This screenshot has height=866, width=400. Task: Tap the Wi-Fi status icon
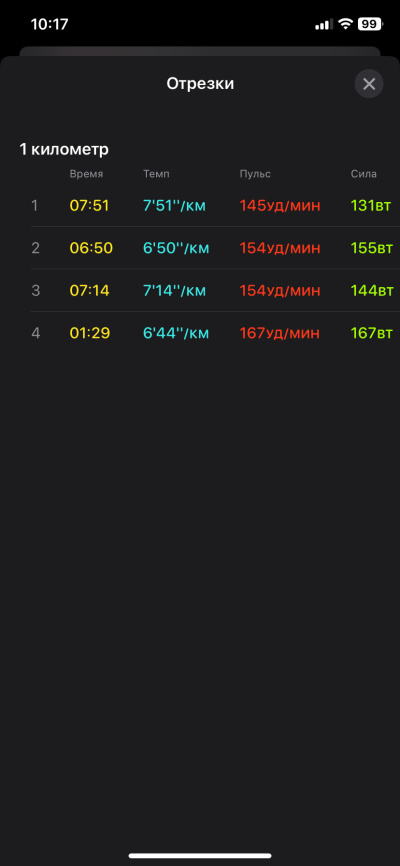pos(346,24)
